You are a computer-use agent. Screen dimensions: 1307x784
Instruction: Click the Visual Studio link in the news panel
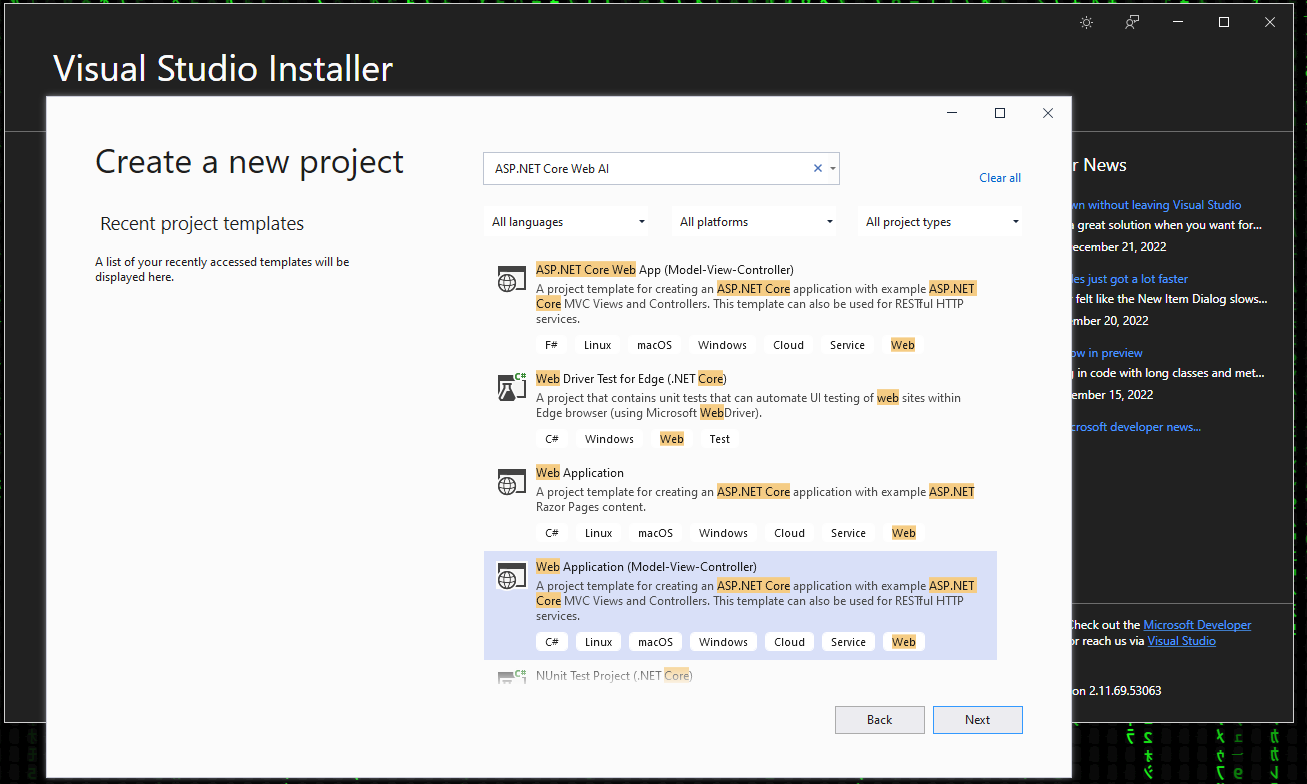pos(1181,641)
